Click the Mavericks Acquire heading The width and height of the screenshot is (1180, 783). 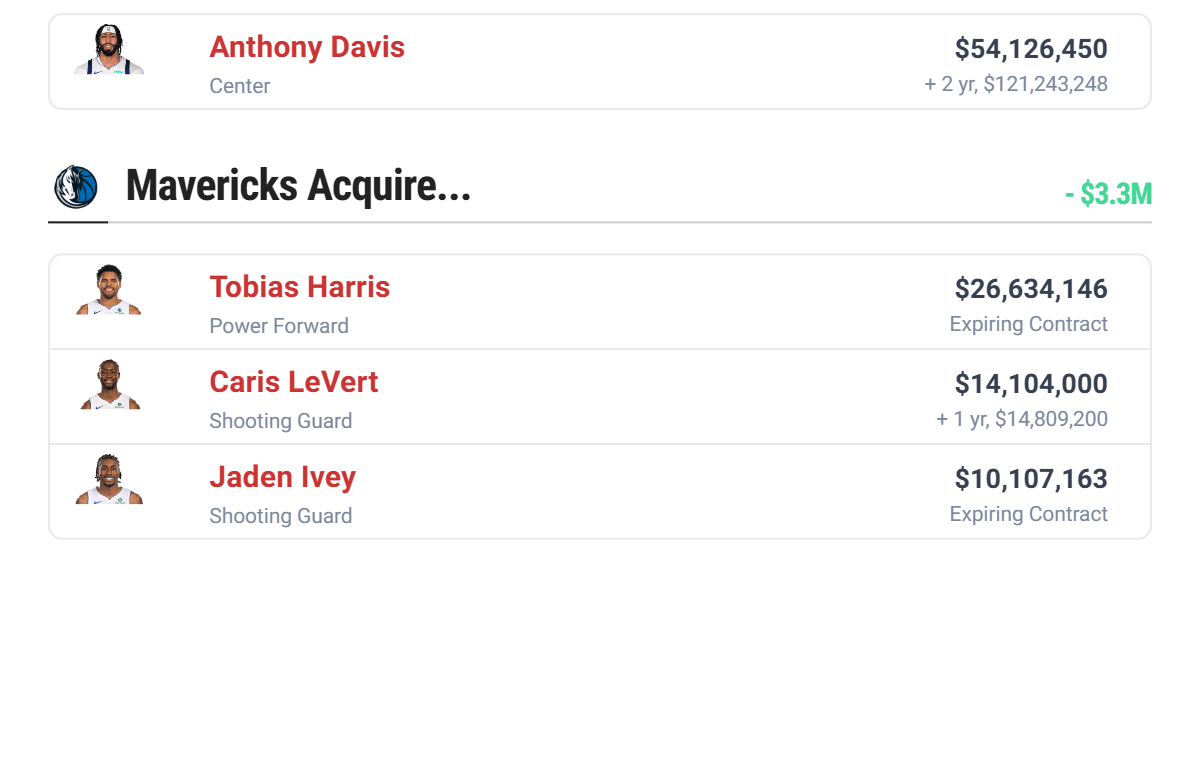click(298, 186)
